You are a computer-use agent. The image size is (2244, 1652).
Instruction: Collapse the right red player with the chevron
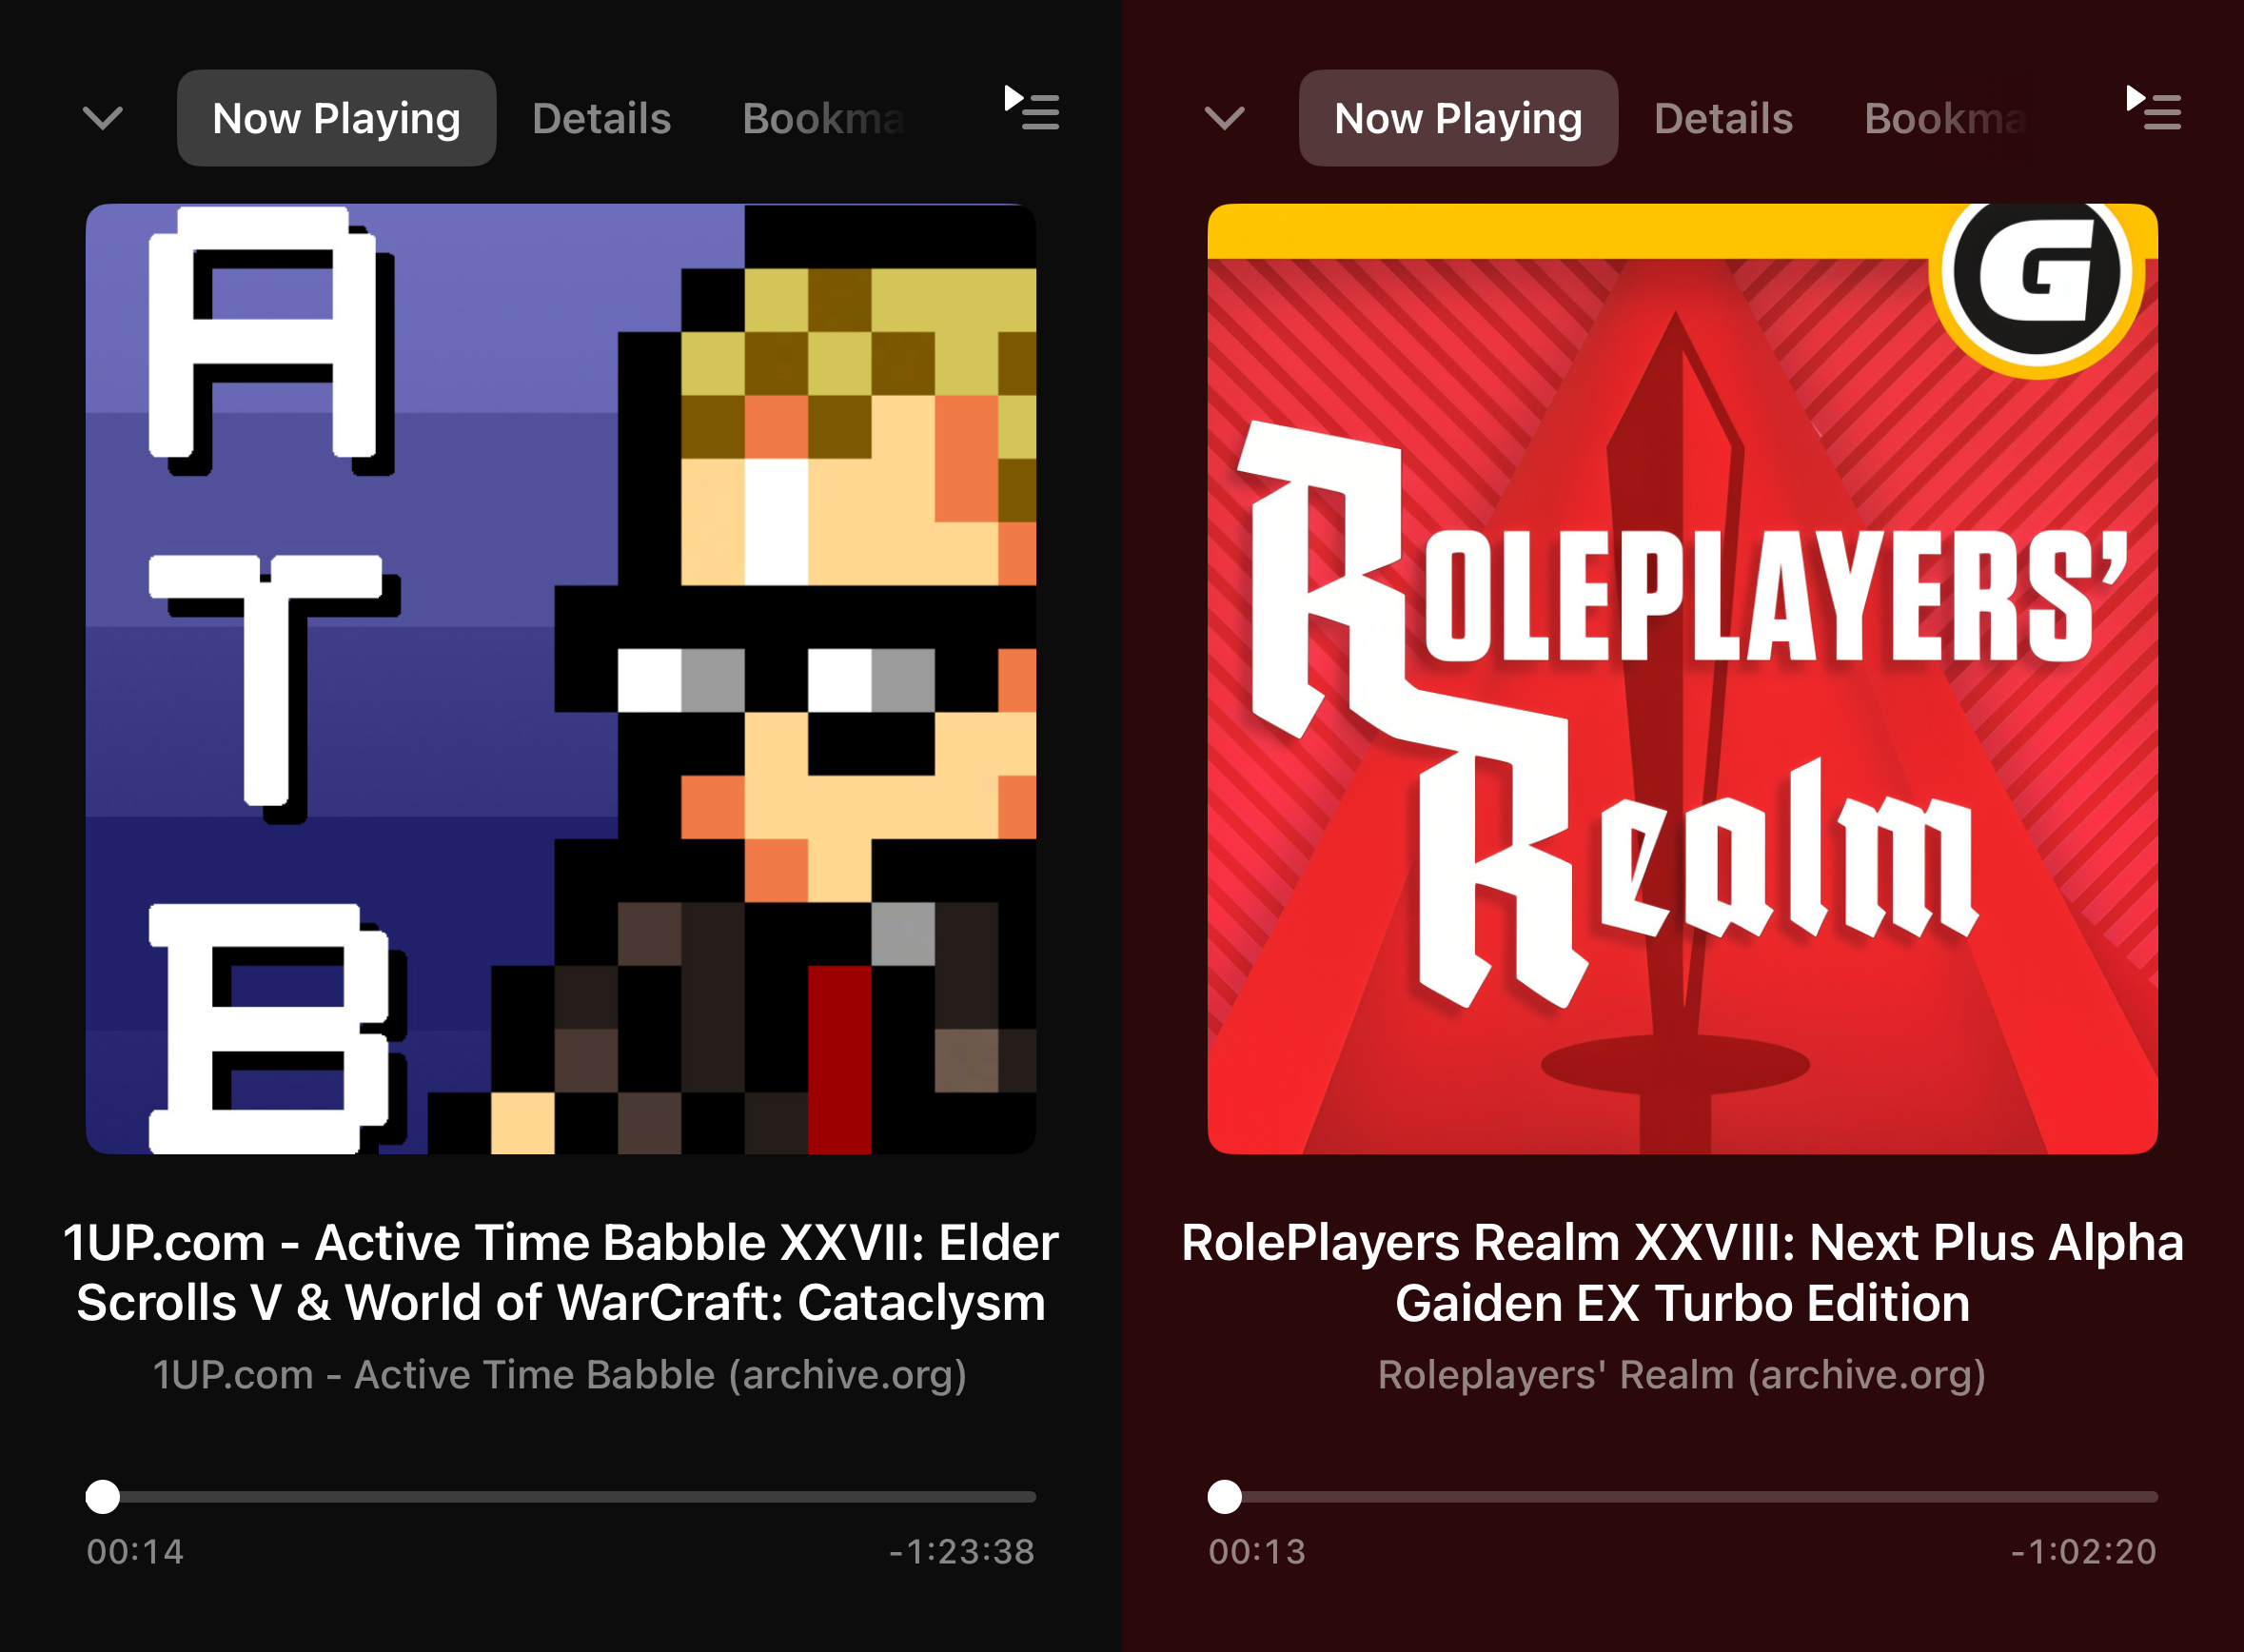(x=1224, y=118)
